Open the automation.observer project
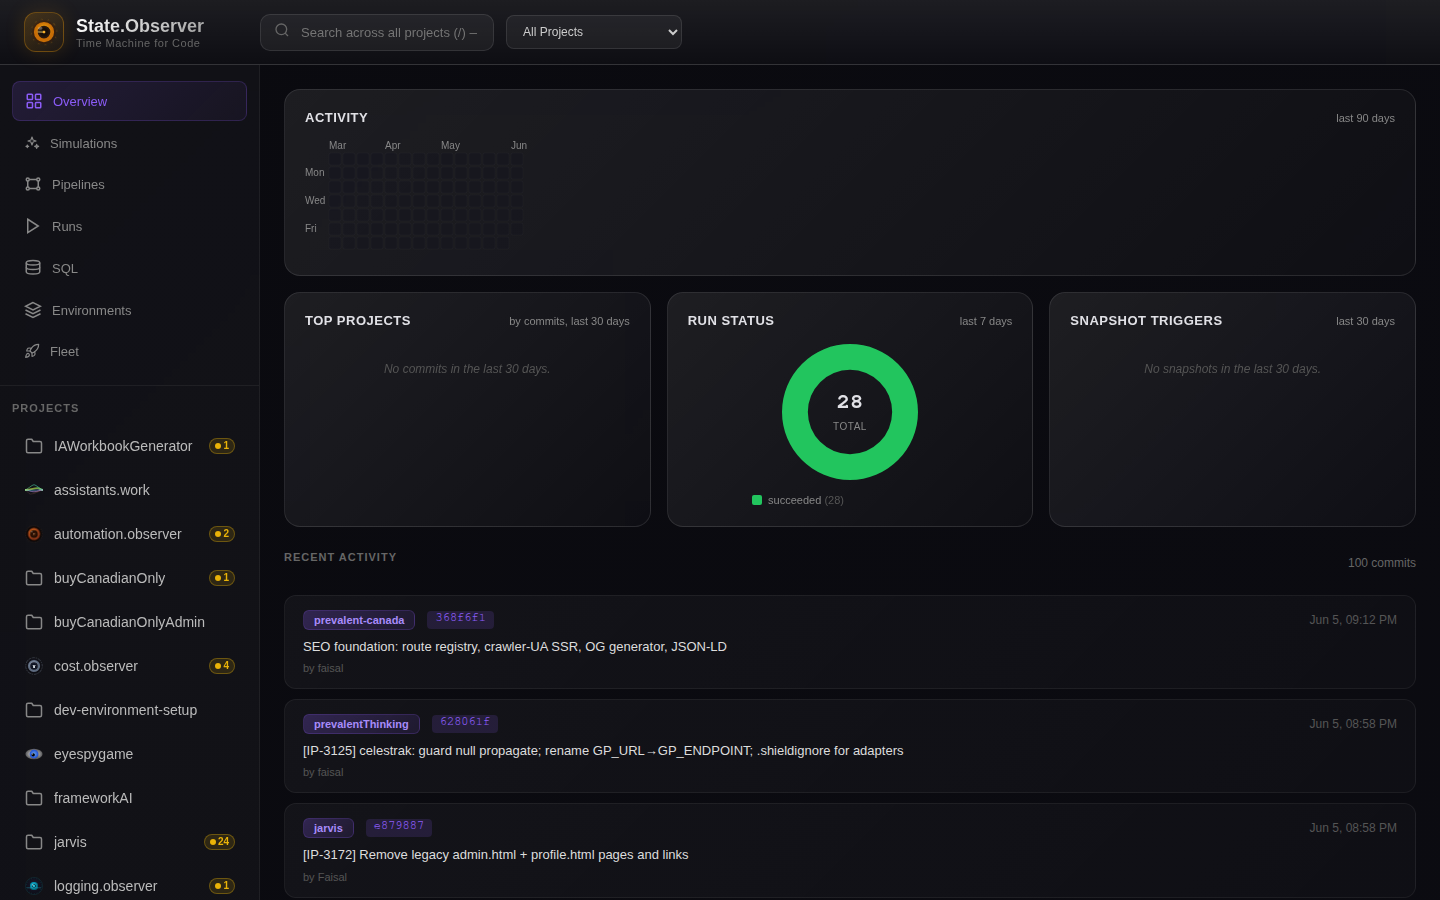The width and height of the screenshot is (1440, 900). (x=129, y=534)
